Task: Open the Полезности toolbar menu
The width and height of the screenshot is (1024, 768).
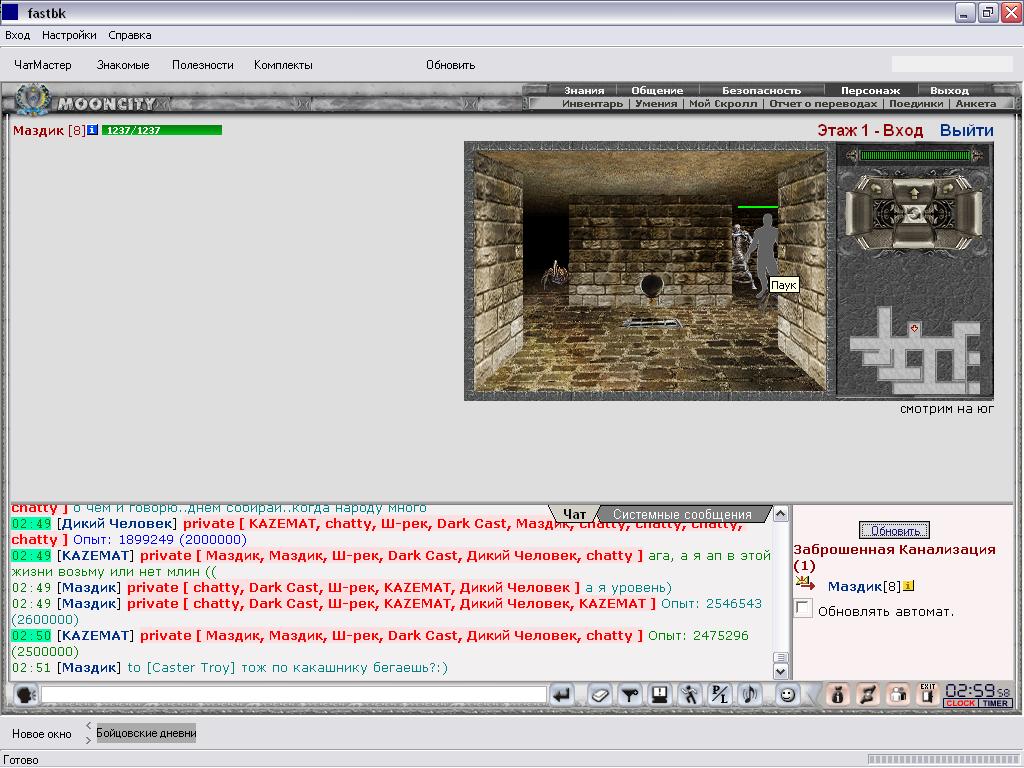Action: point(202,65)
